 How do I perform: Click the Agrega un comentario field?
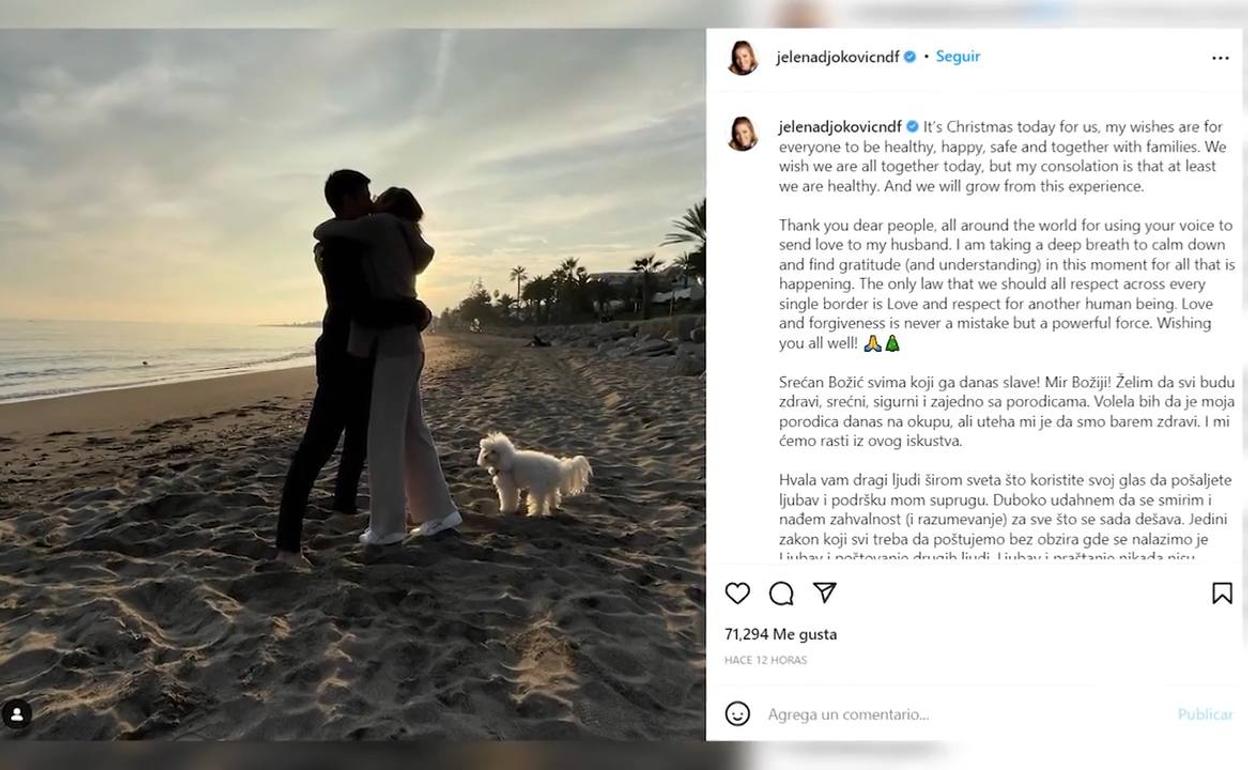[x=960, y=714]
